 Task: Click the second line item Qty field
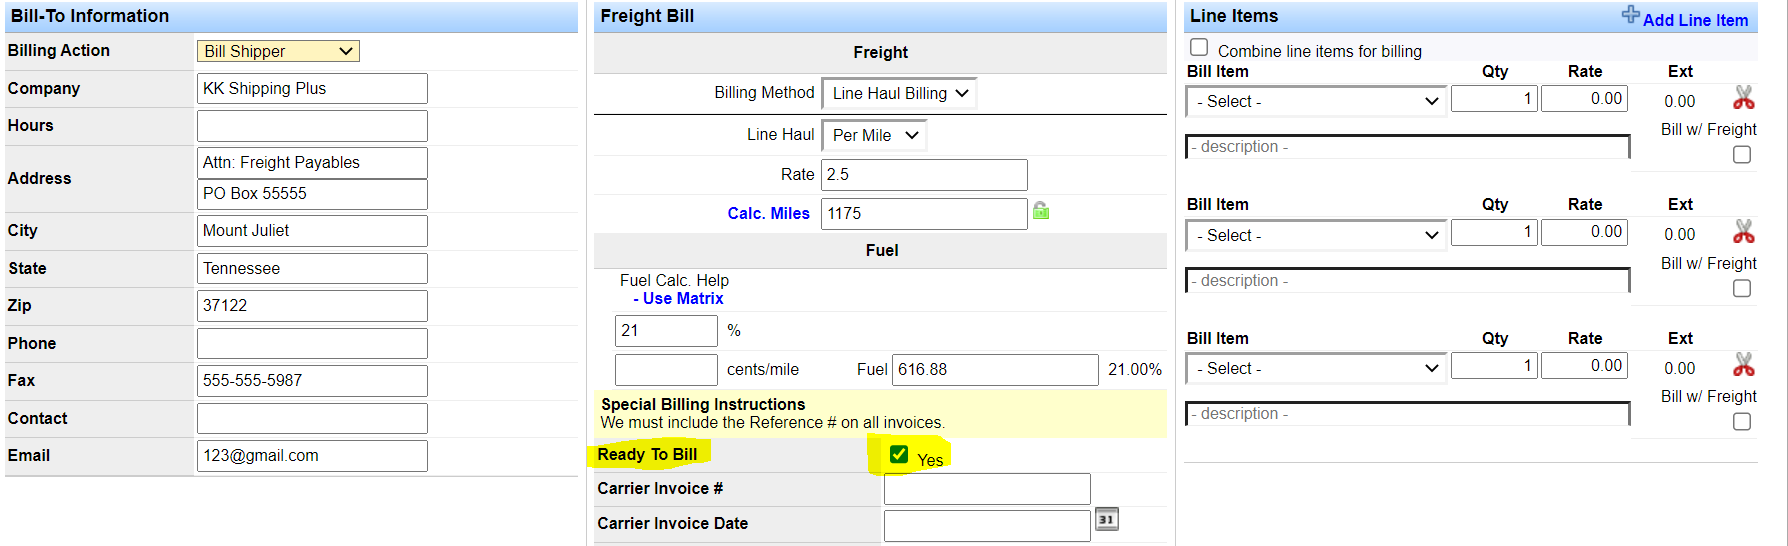click(1494, 232)
